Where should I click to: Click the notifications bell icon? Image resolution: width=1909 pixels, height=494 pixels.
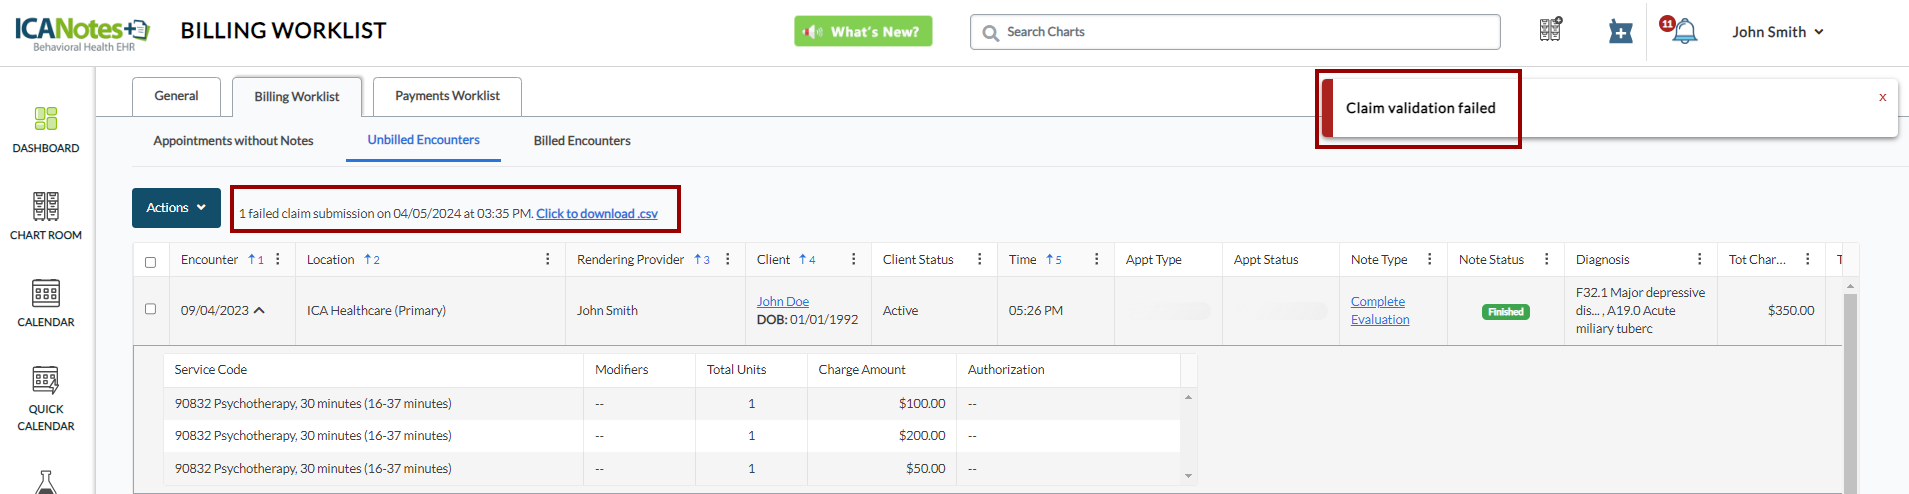1684,31
